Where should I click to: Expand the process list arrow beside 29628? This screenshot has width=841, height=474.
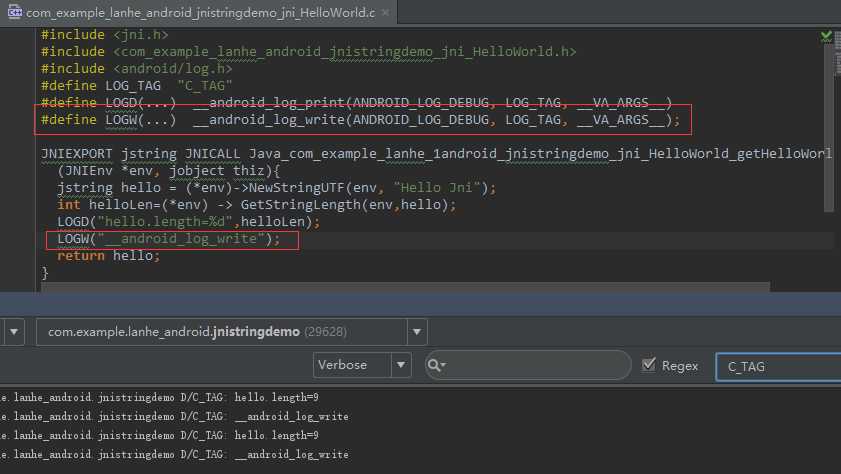pyautogui.click(x=417, y=332)
